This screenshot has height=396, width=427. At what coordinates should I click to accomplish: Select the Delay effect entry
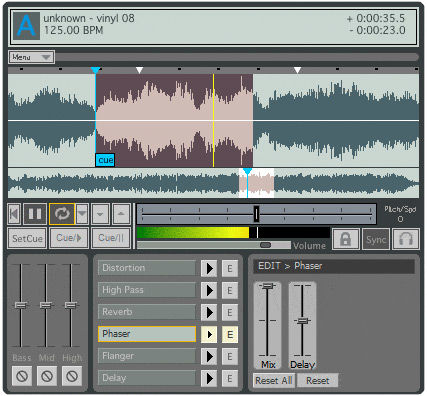pyautogui.click(x=147, y=378)
